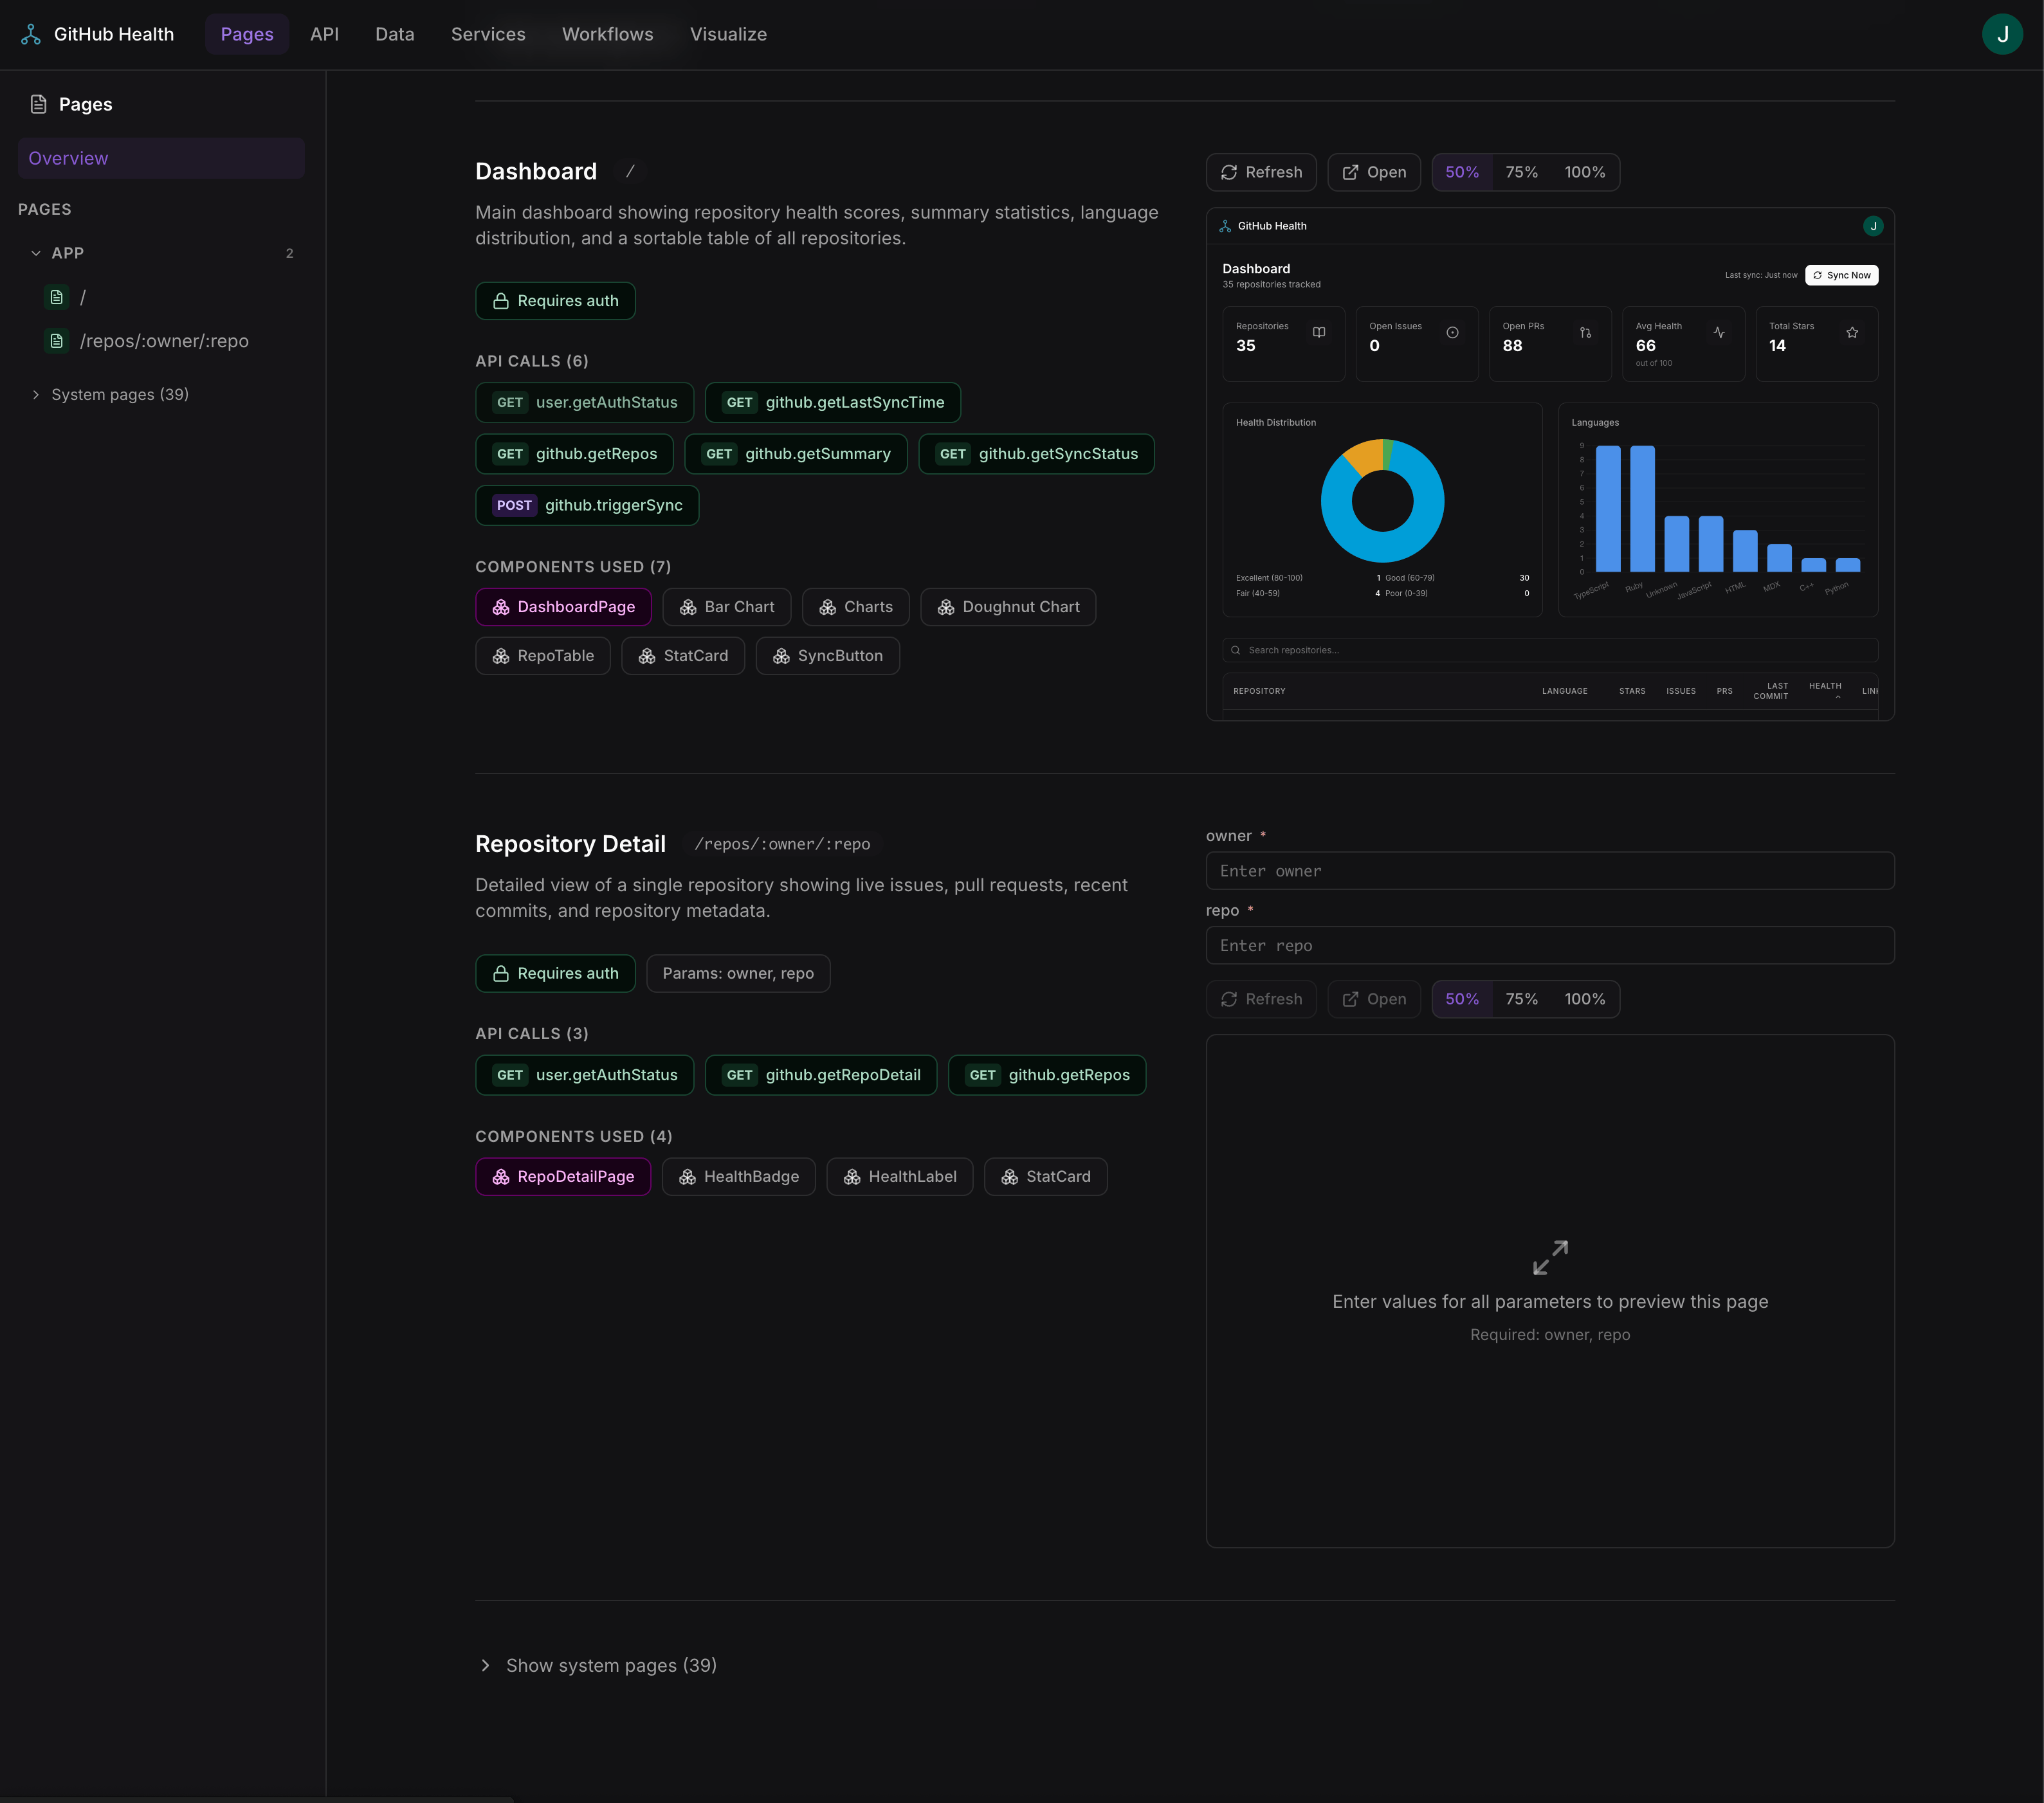Focus the repo input field
This screenshot has height=1803, width=2044.
click(1550, 945)
